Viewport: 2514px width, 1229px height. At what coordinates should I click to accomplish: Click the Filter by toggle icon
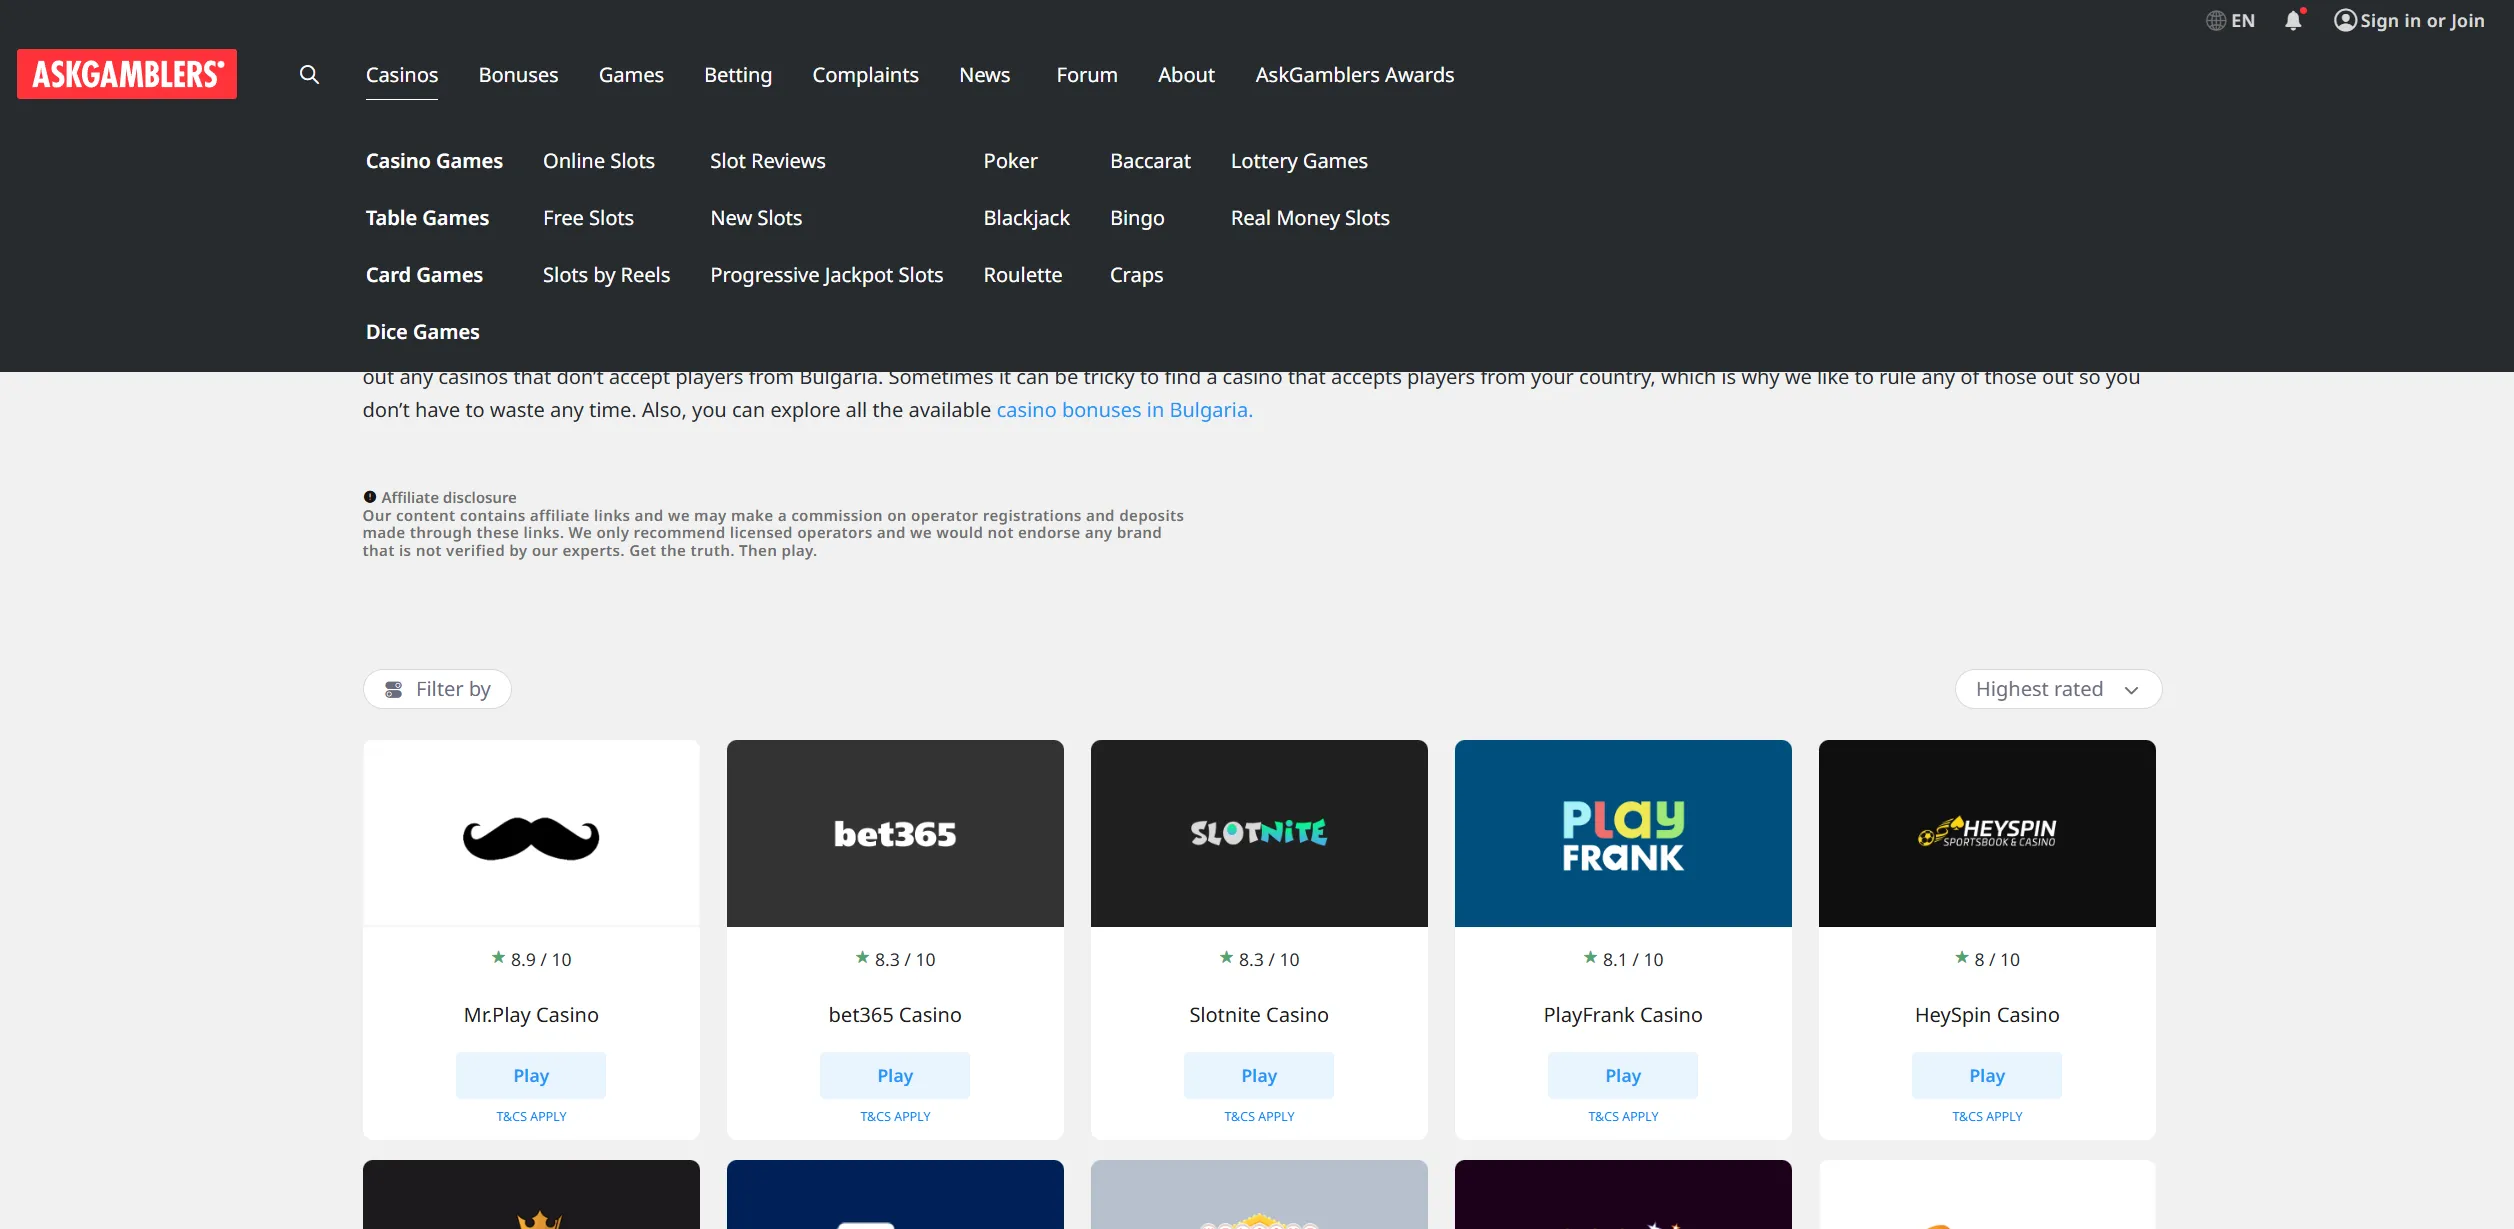point(394,690)
